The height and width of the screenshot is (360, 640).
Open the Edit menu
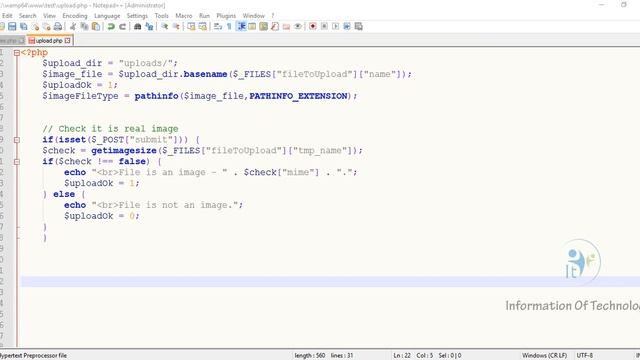7,16
